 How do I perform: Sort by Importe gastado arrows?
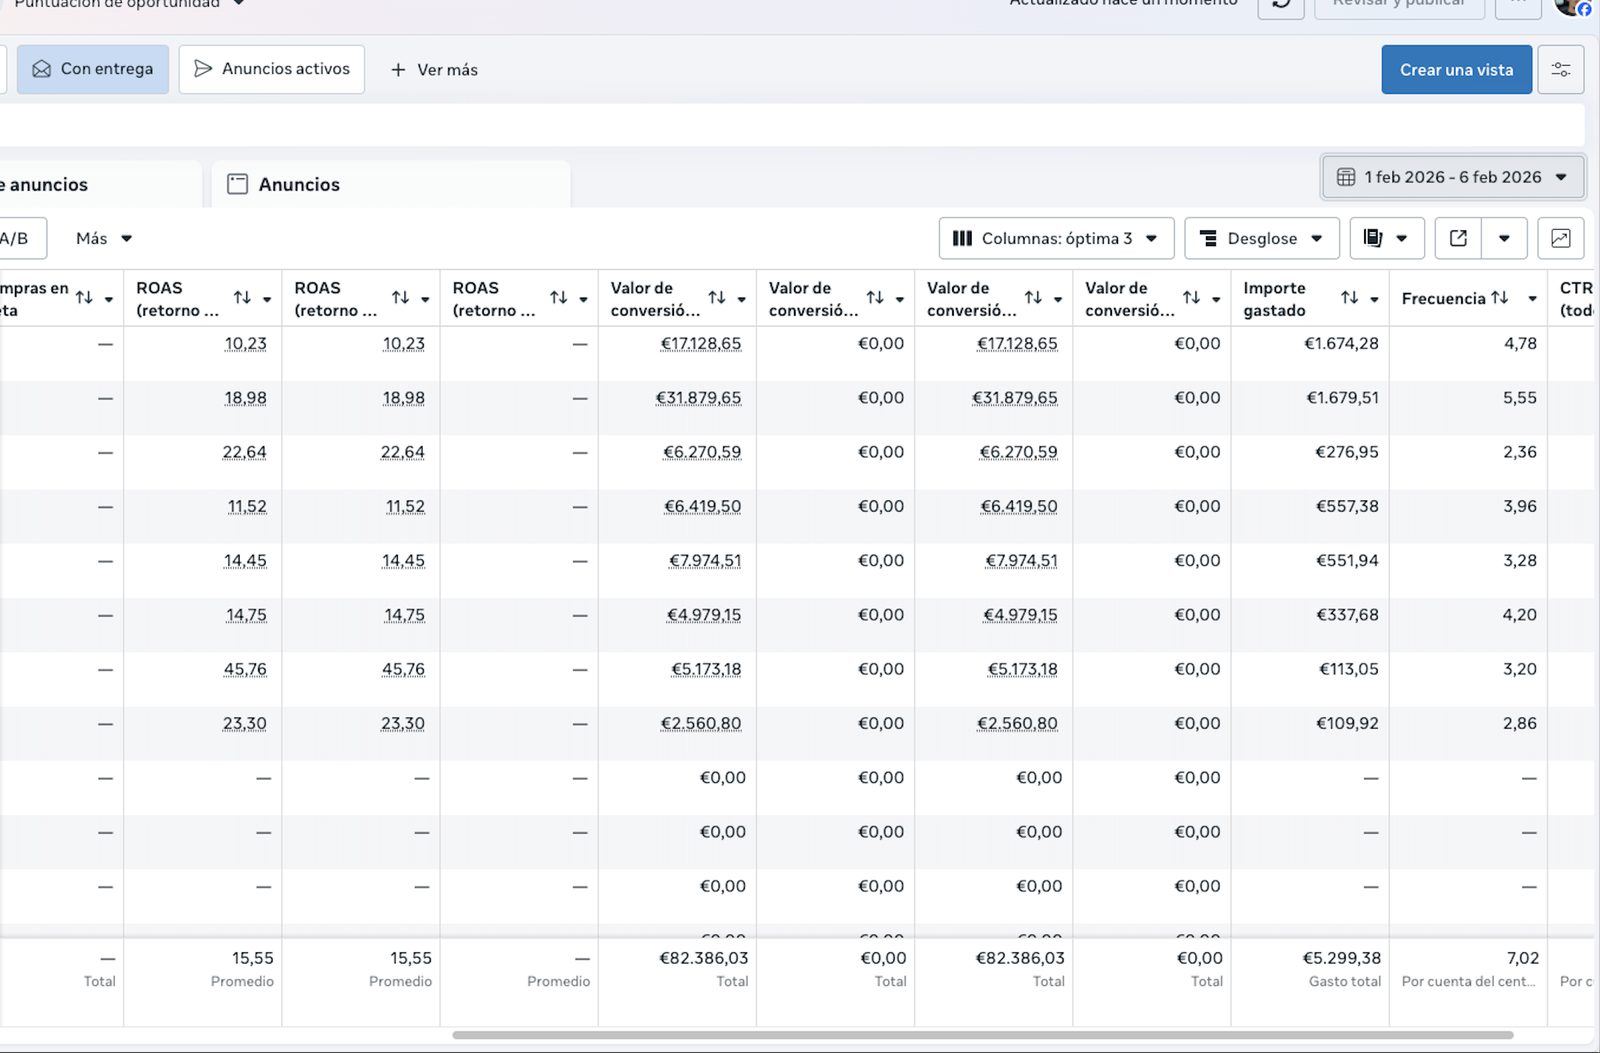click(x=1349, y=298)
